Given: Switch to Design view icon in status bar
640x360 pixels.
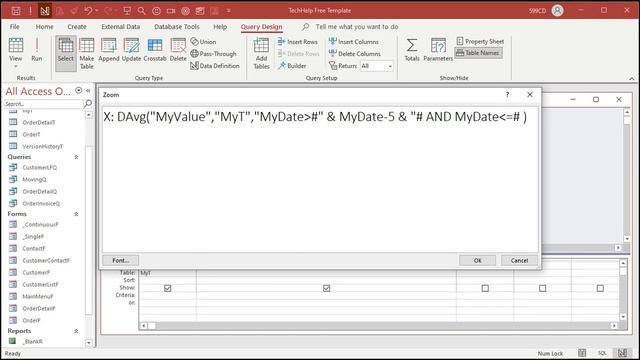Looking at the screenshot, I should pos(622,353).
